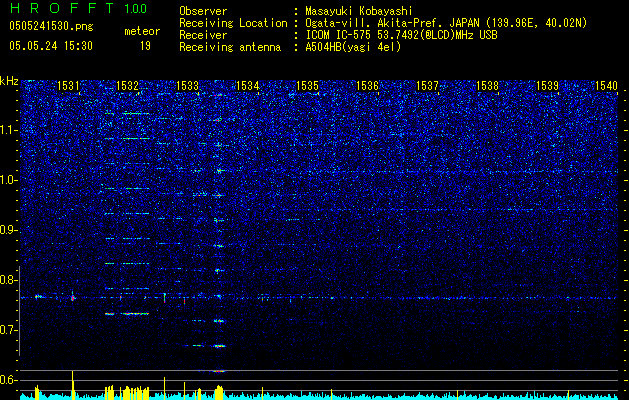Click the Receiving Location label
Image resolution: width=629 pixels, height=400 pixels.
(233, 23)
